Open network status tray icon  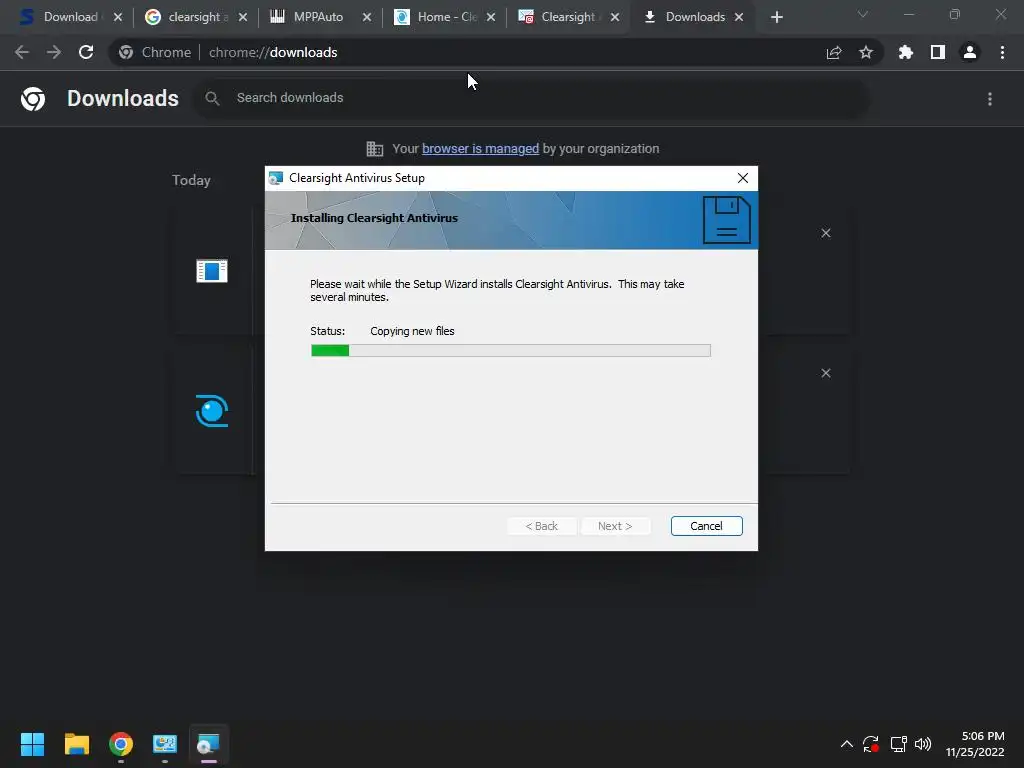click(x=898, y=744)
